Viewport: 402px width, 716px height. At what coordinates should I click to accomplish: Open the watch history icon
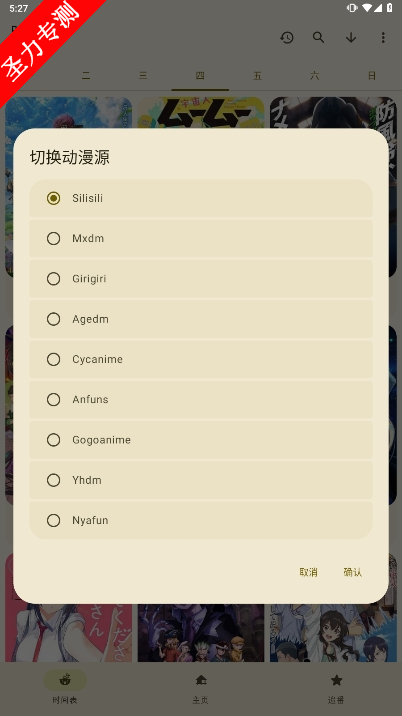(287, 37)
